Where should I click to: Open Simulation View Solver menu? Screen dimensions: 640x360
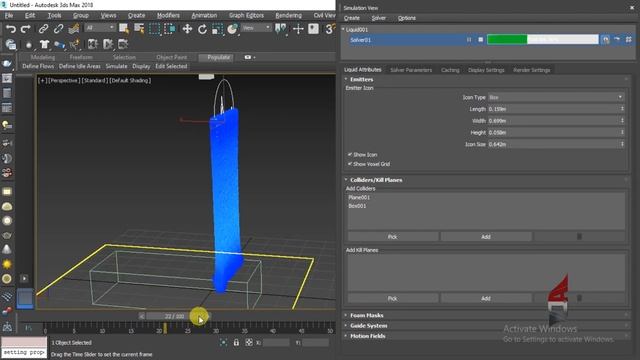[x=379, y=18]
